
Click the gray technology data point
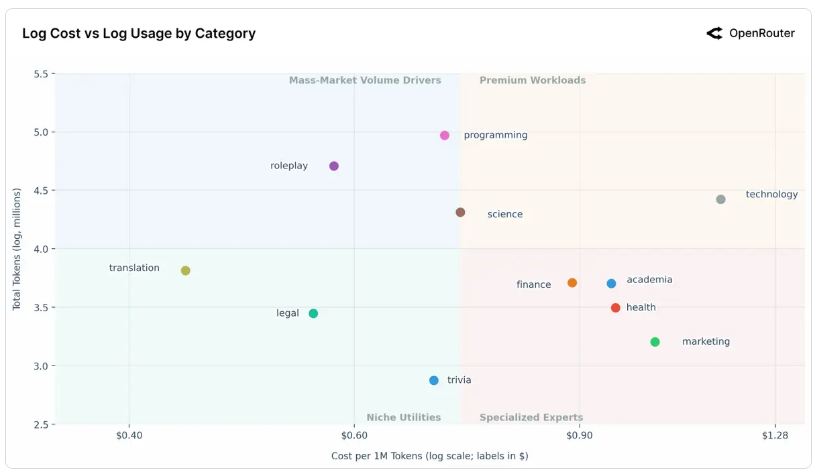[721, 199]
